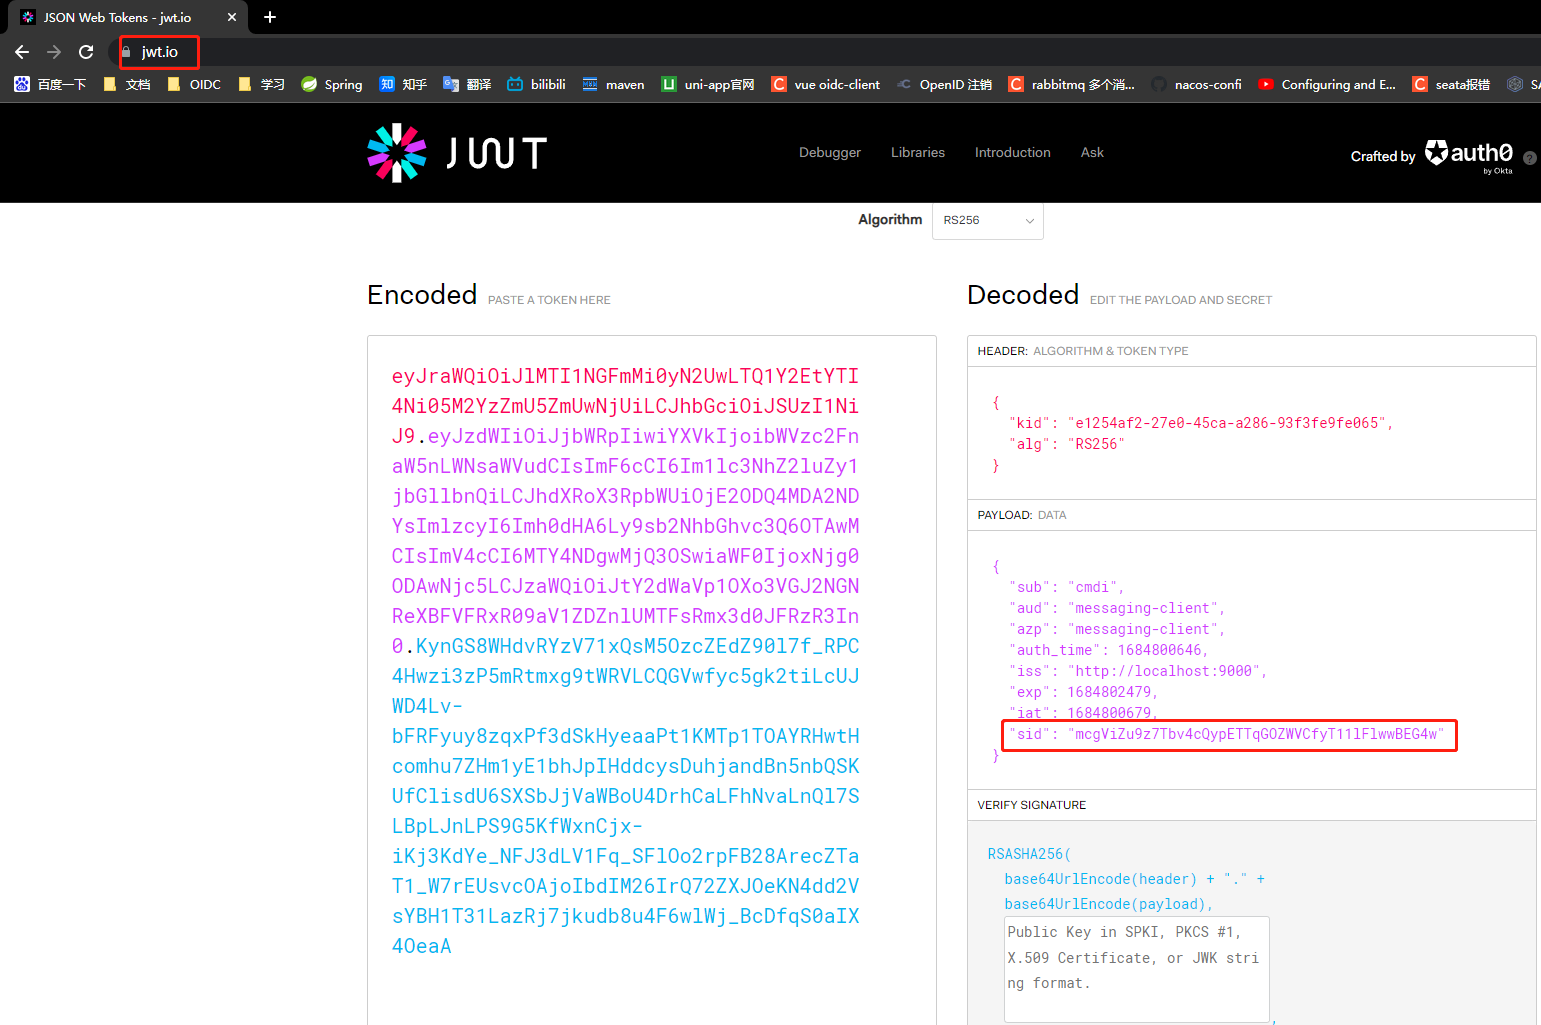Select the Debugger navigation item
This screenshot has width=1541, height=1025.
tap(829, 152)
